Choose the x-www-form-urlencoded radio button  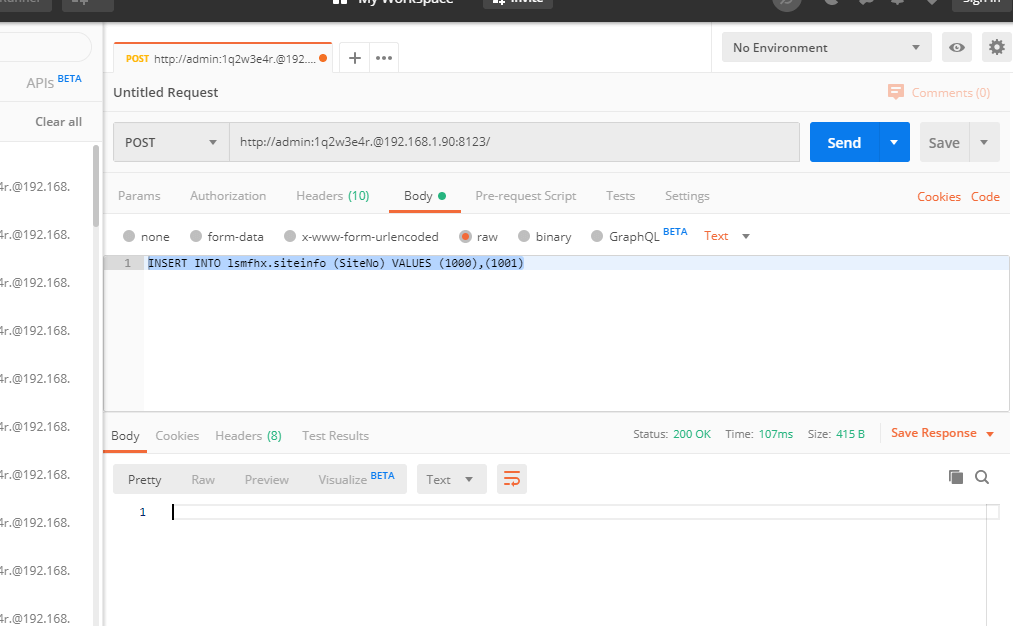[290, 237]
